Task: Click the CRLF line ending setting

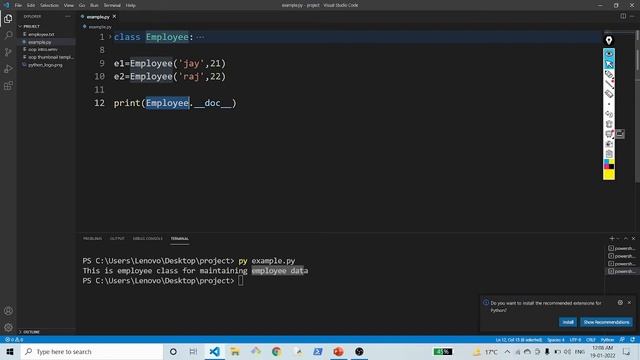Action: pyautogui.click(x=591, y=340)
